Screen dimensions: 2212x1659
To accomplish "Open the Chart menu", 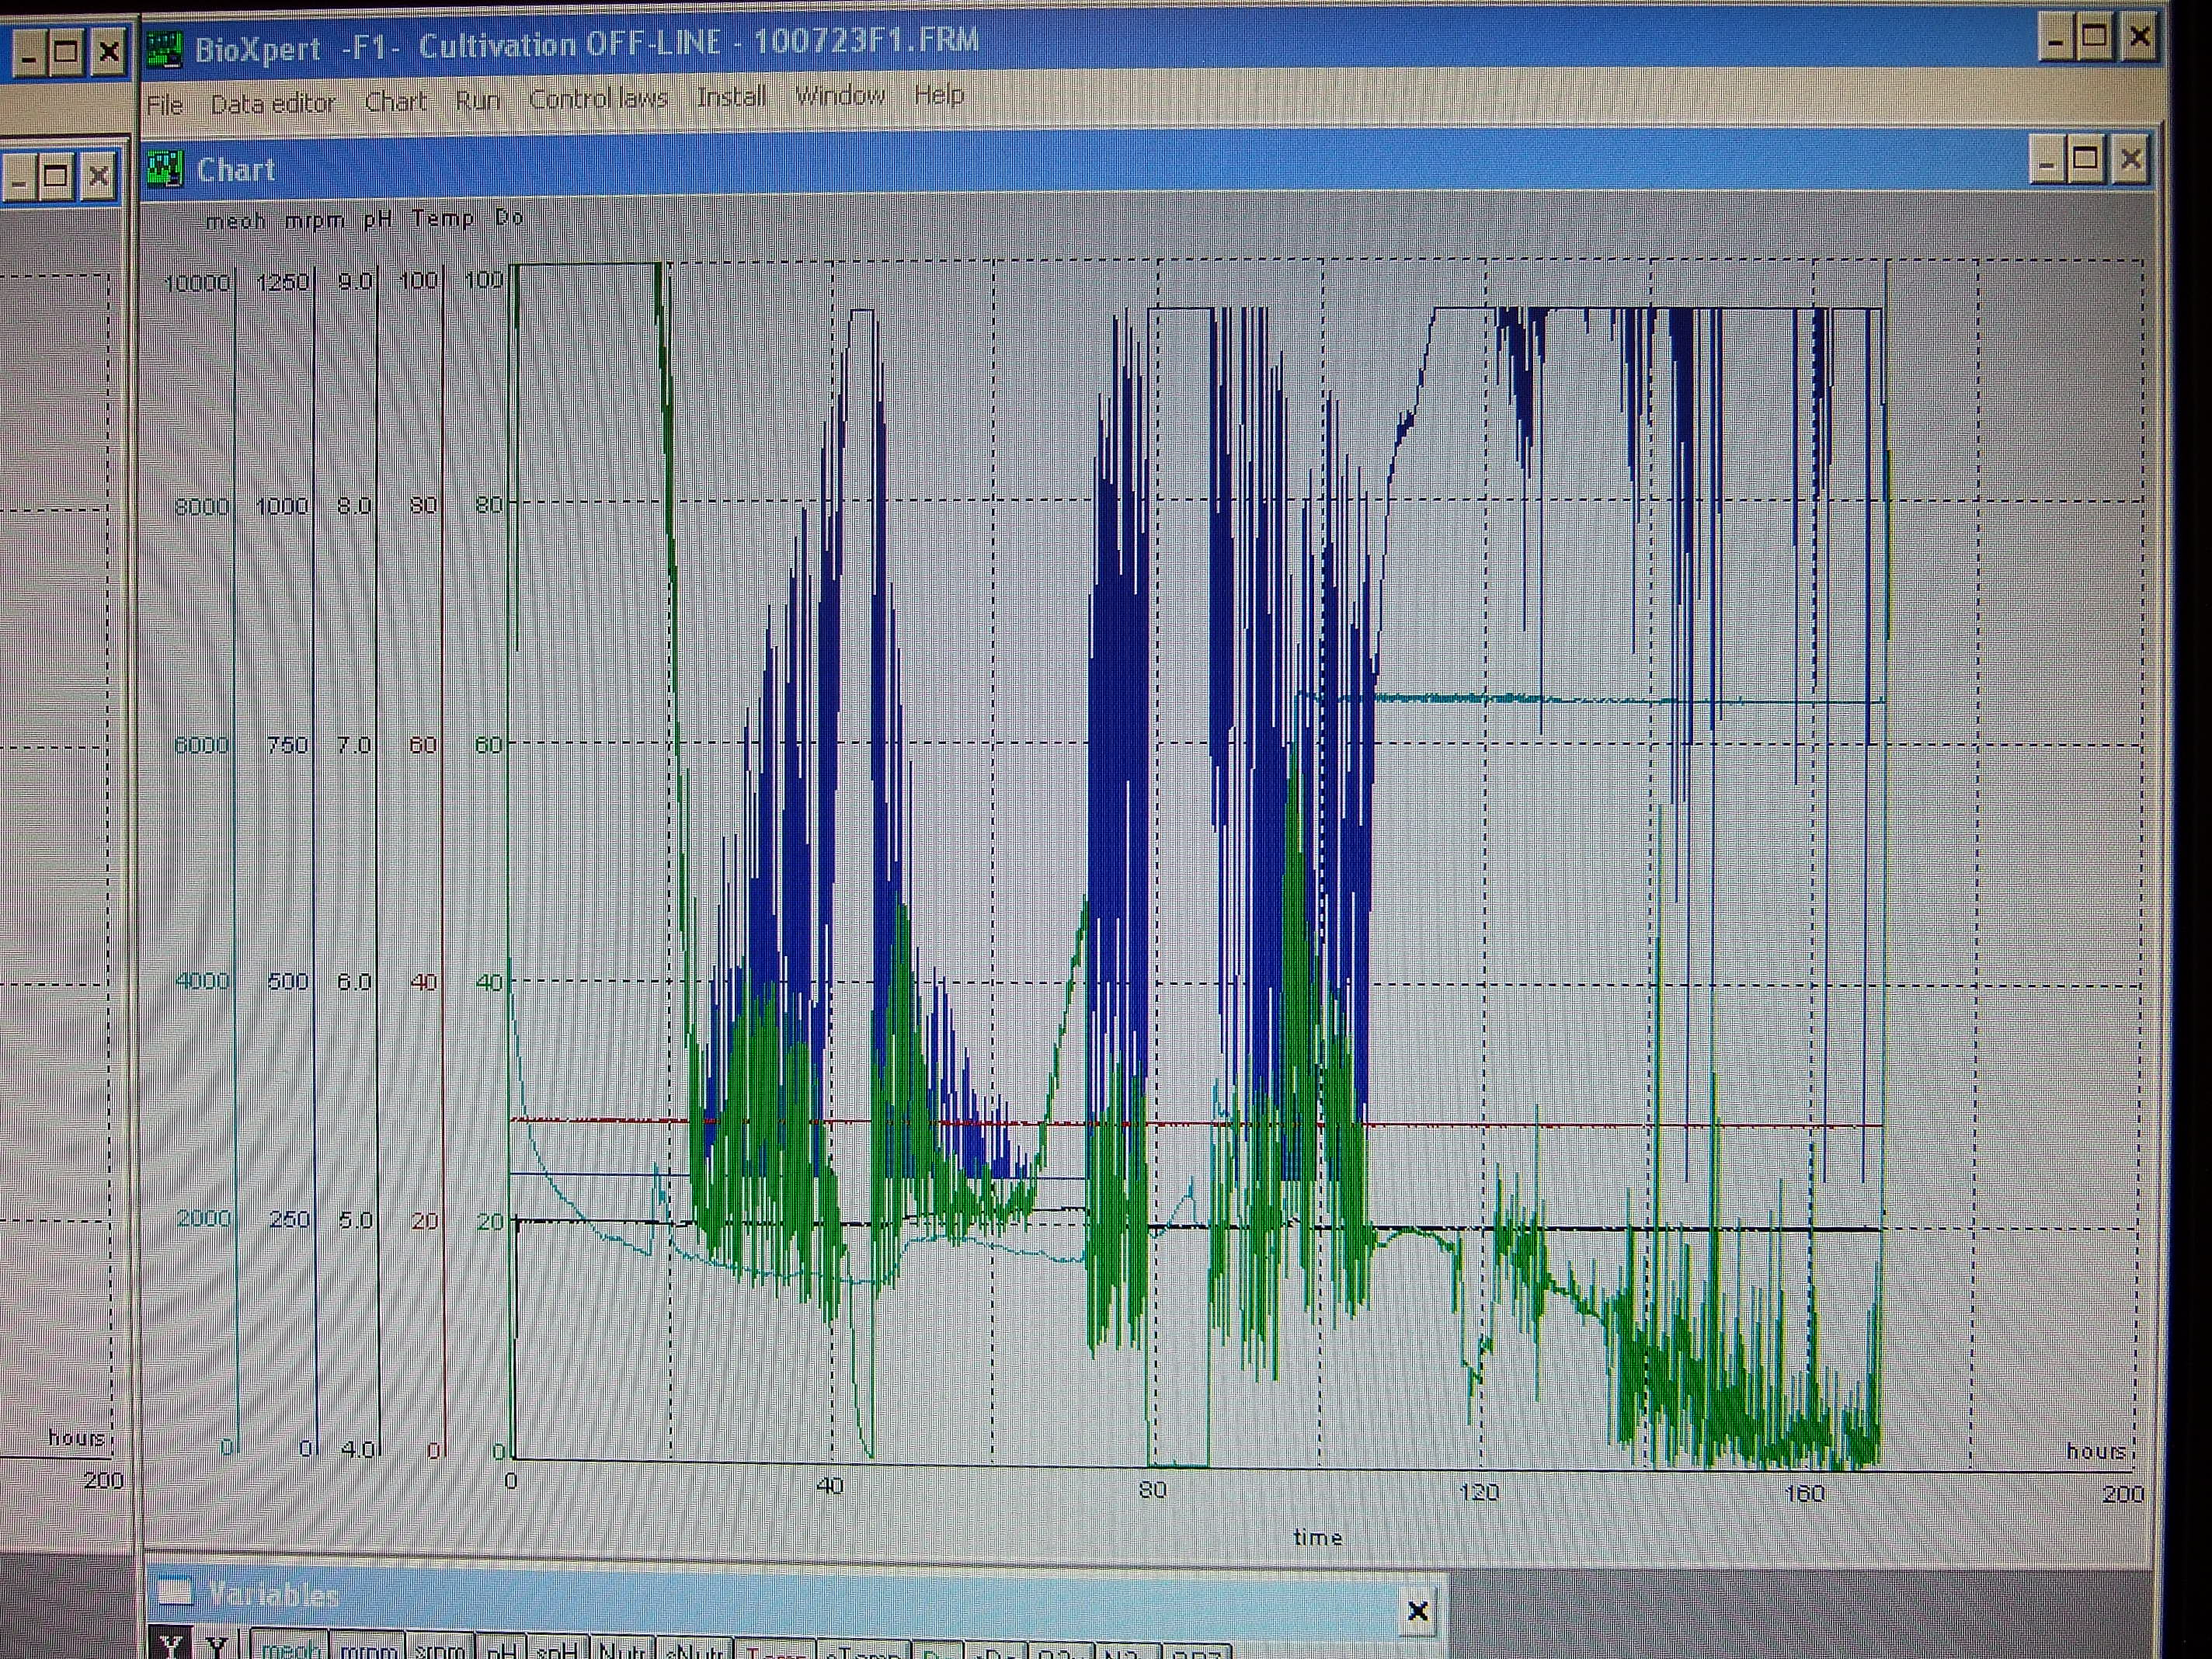I will pos(396,102).
